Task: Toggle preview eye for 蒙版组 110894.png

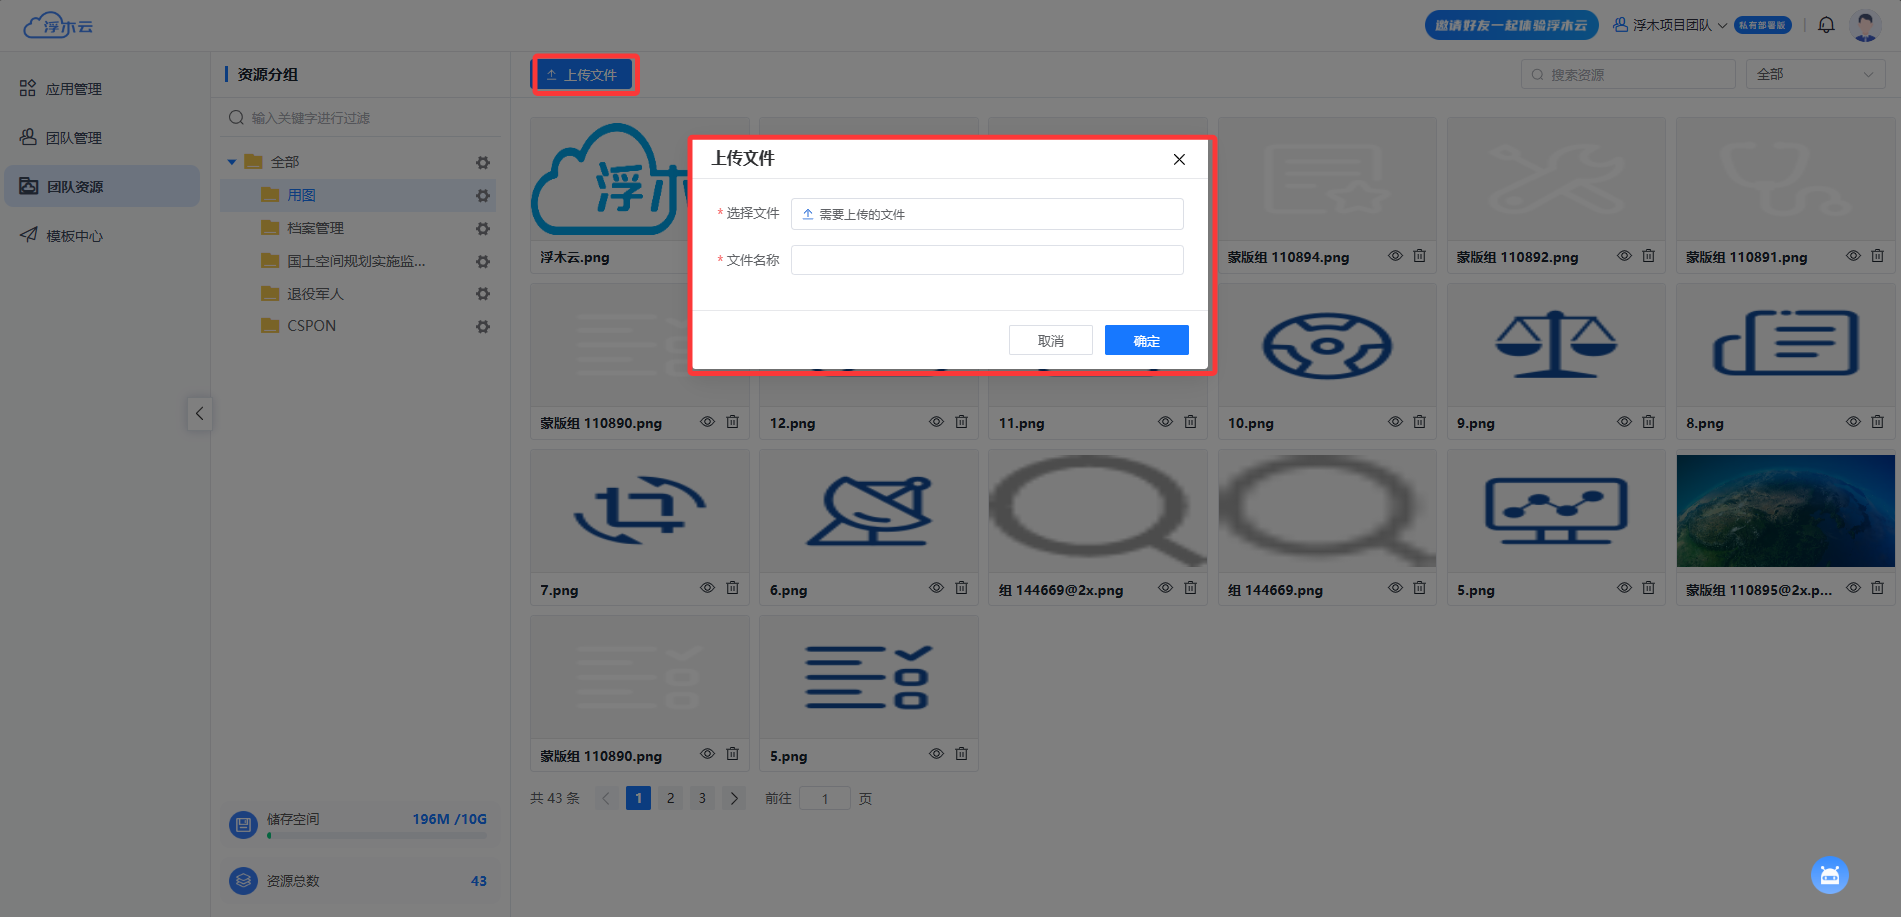Action: coord(1395,256)
